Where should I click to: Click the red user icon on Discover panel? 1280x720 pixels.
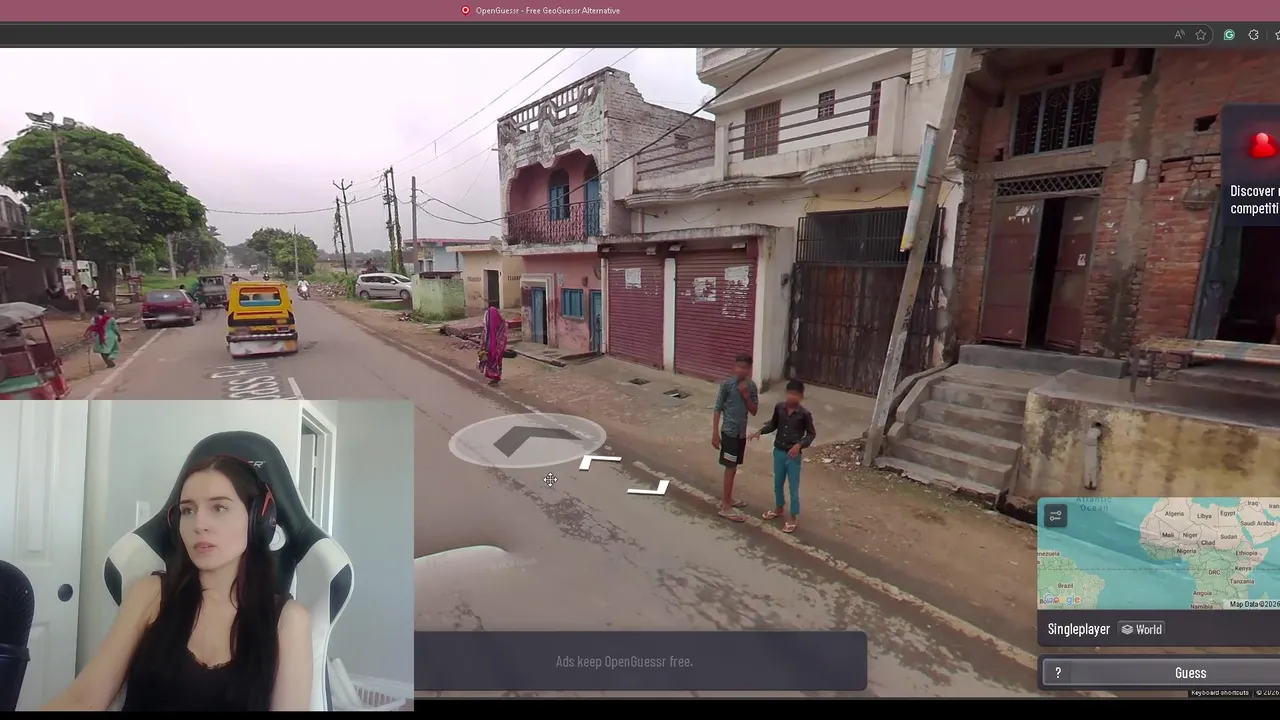click(x=1264, y=146)
